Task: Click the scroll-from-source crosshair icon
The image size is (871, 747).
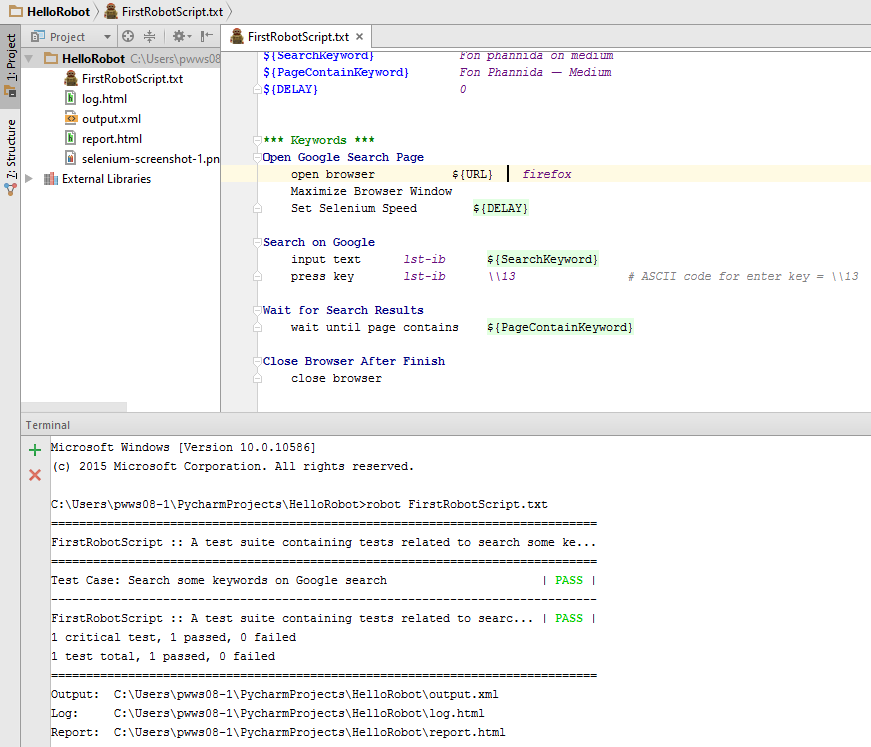Action: click(128, 36)
